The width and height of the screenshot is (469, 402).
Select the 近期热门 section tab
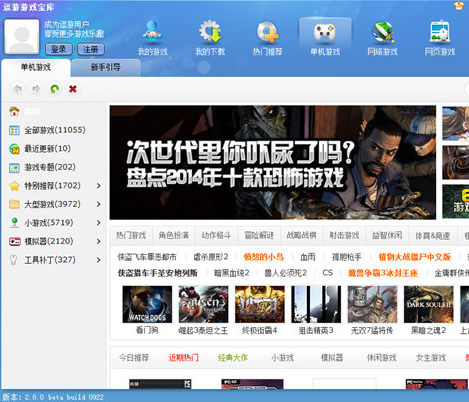click(184, 358)
